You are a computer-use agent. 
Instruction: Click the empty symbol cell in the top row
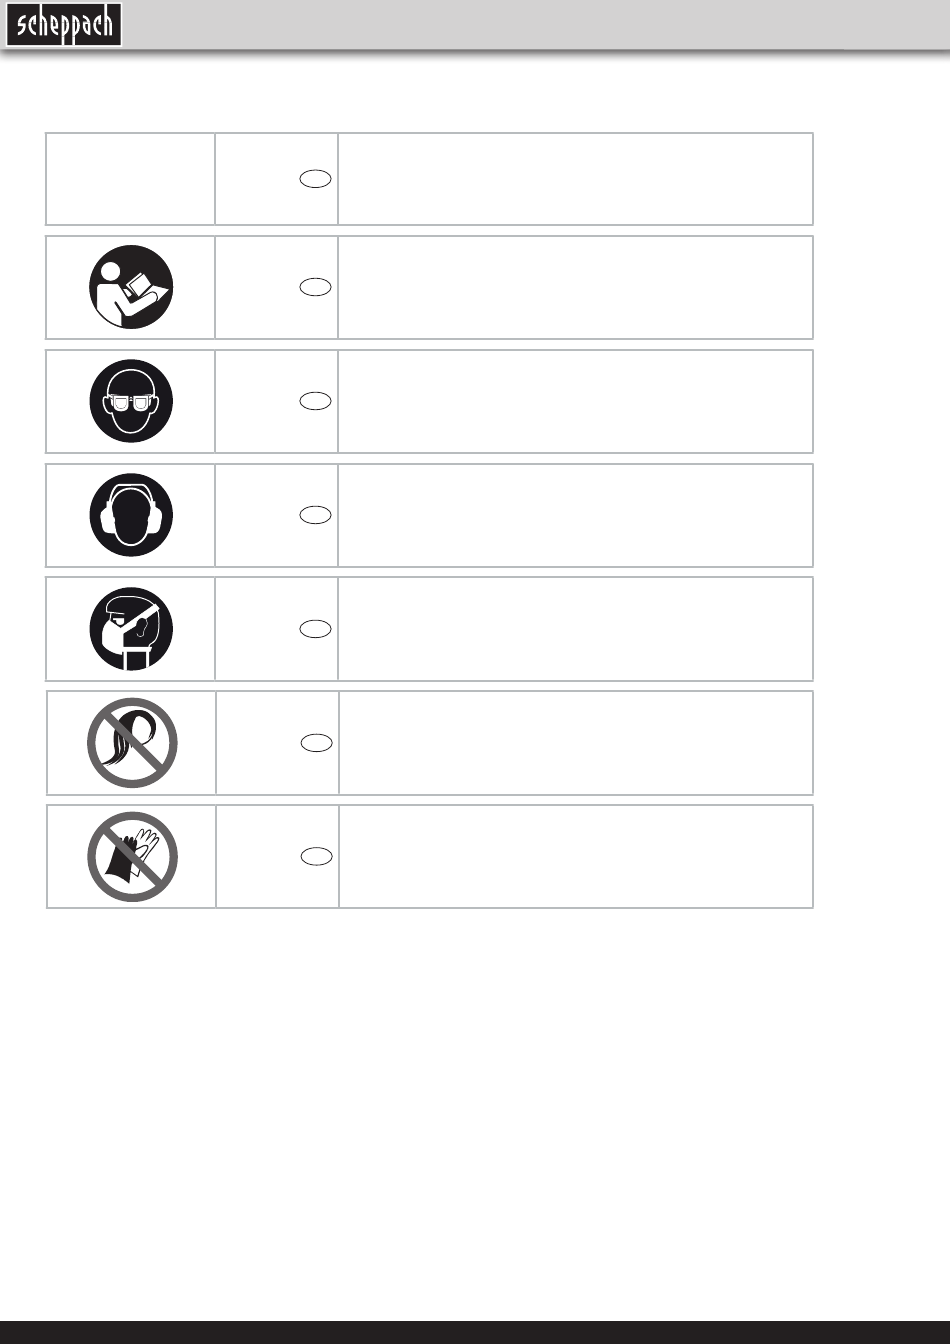(x=130, y=179)
